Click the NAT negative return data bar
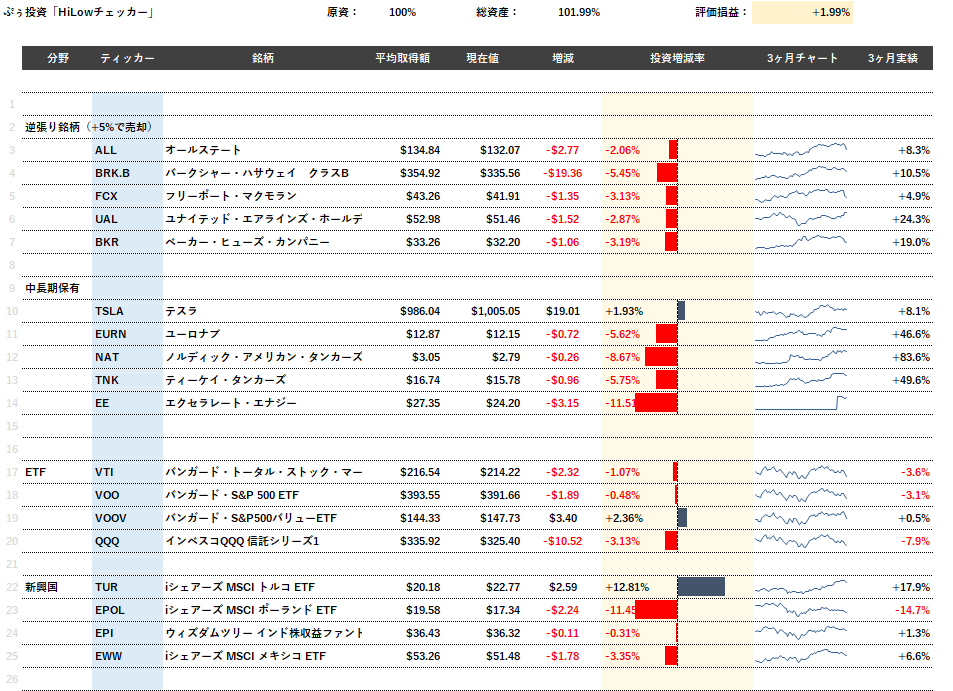 661,357
